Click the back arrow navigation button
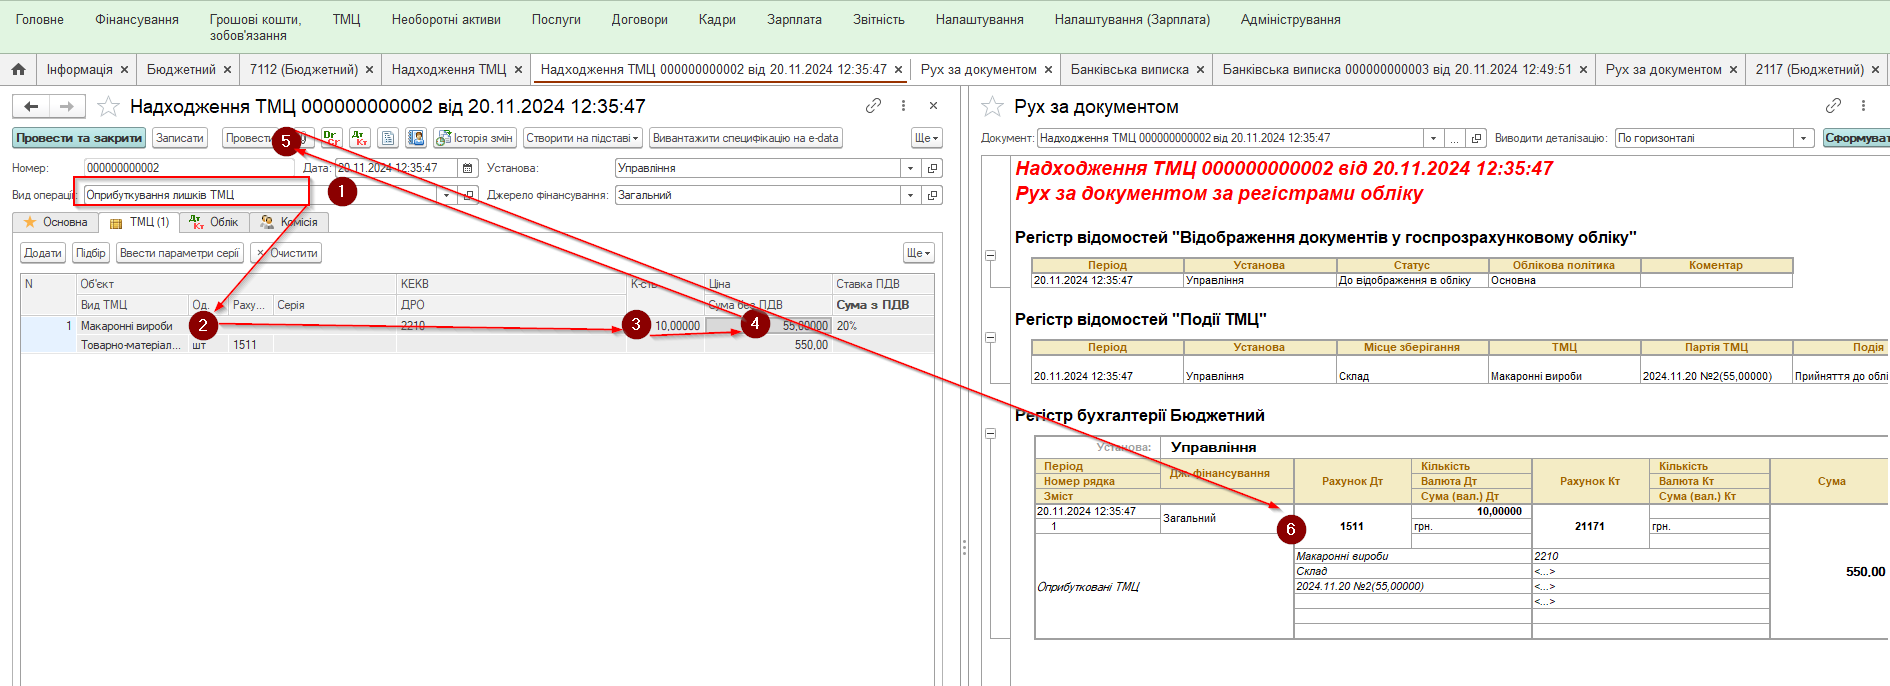Viewport: 1890px width, 686px height. [31, 106]
